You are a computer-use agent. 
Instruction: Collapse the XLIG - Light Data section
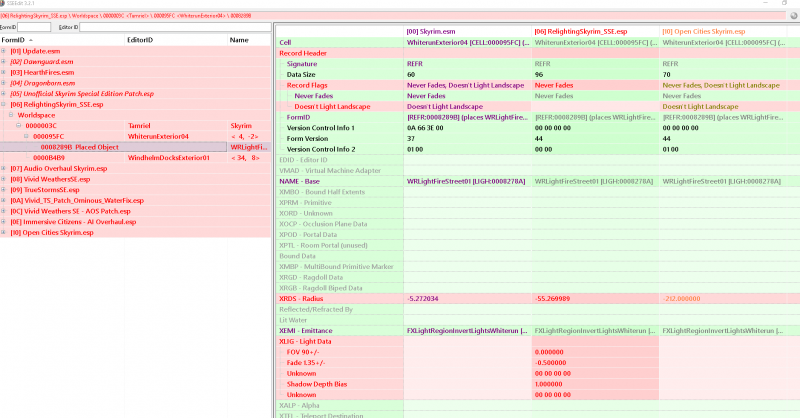(305, 341)
